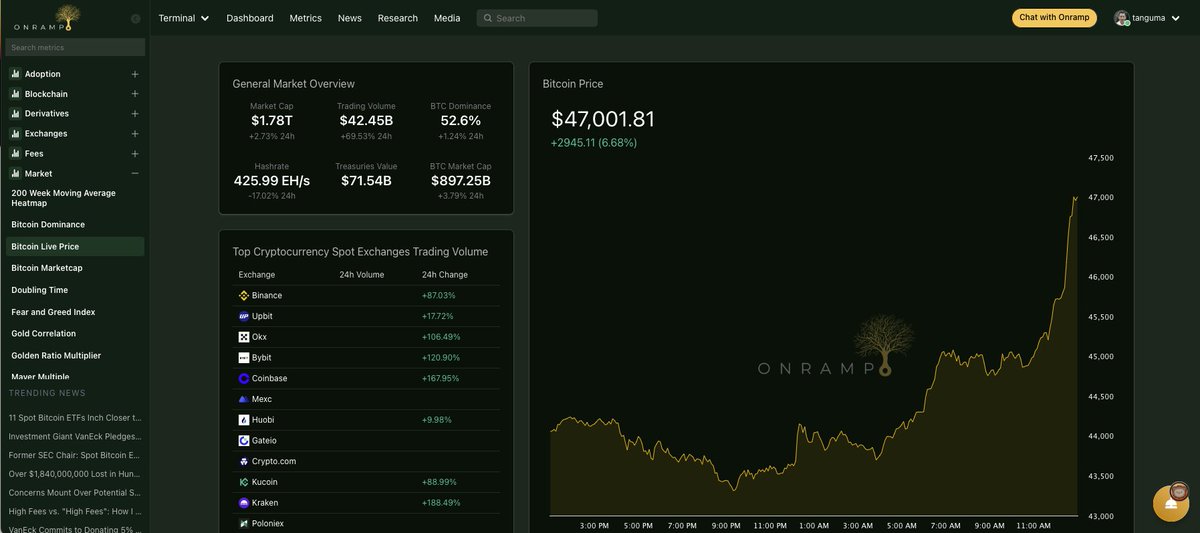1200x533 pixels.
Task: Click the Exchanges category chart icon
Action: click(x=16, y=134)
